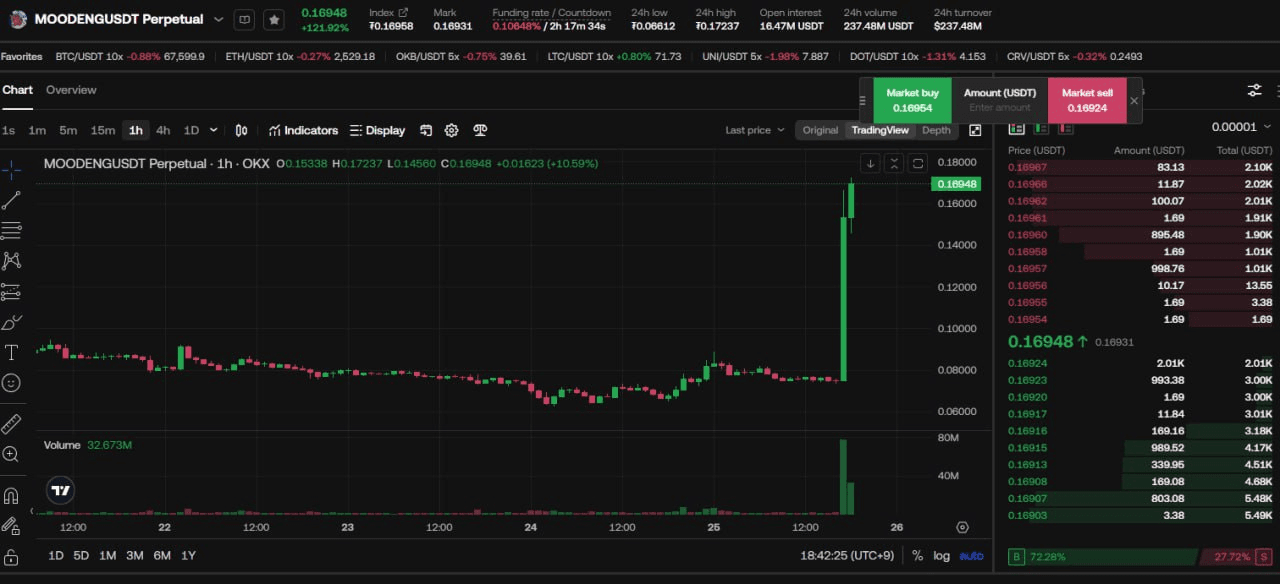Open chart settings gear icon
Screen dimensions: 1280x584
click(x=451, y=130)
